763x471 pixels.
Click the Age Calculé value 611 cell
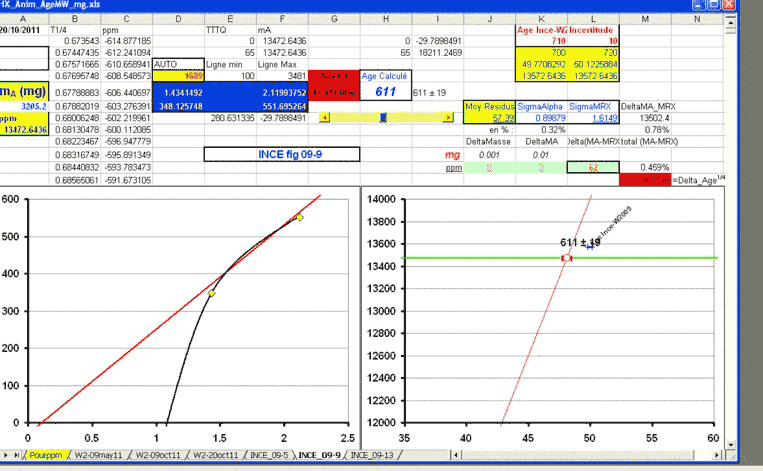(x=385, y=91)
